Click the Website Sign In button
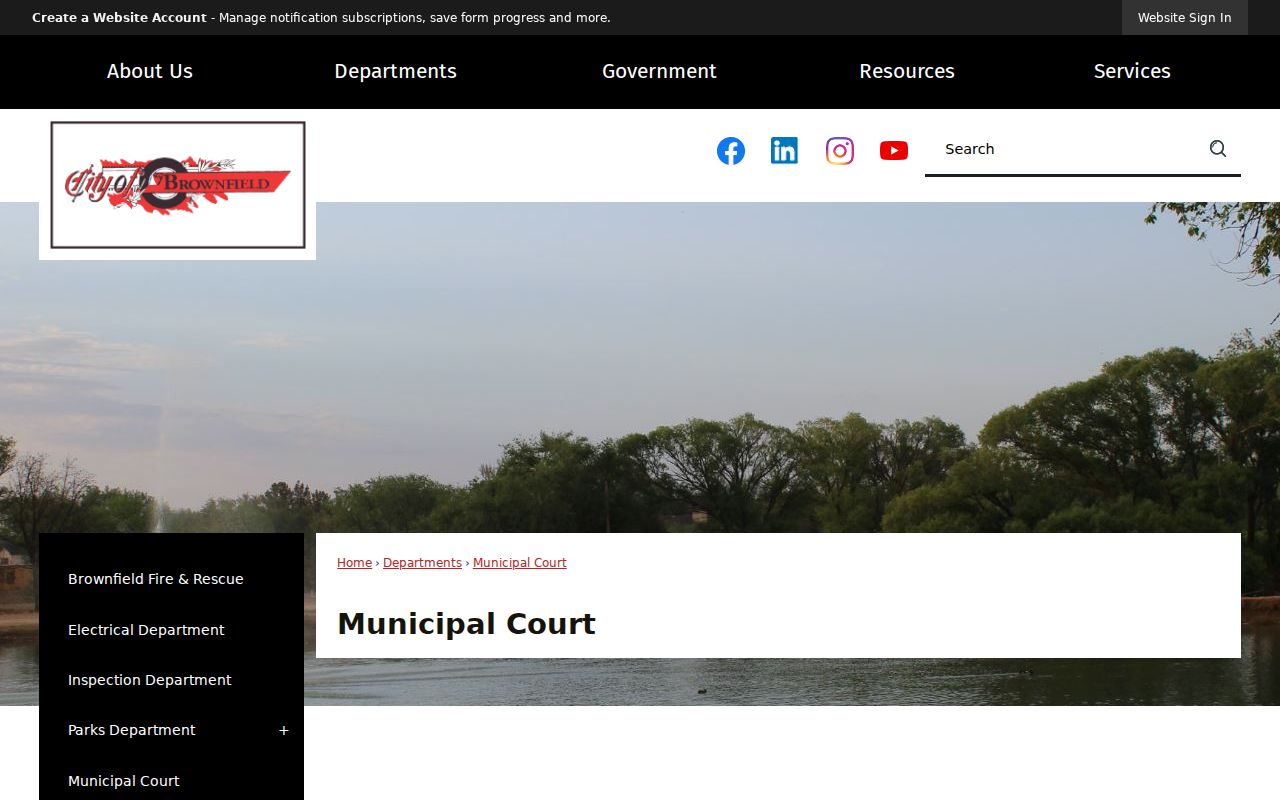 [1185, 18]
